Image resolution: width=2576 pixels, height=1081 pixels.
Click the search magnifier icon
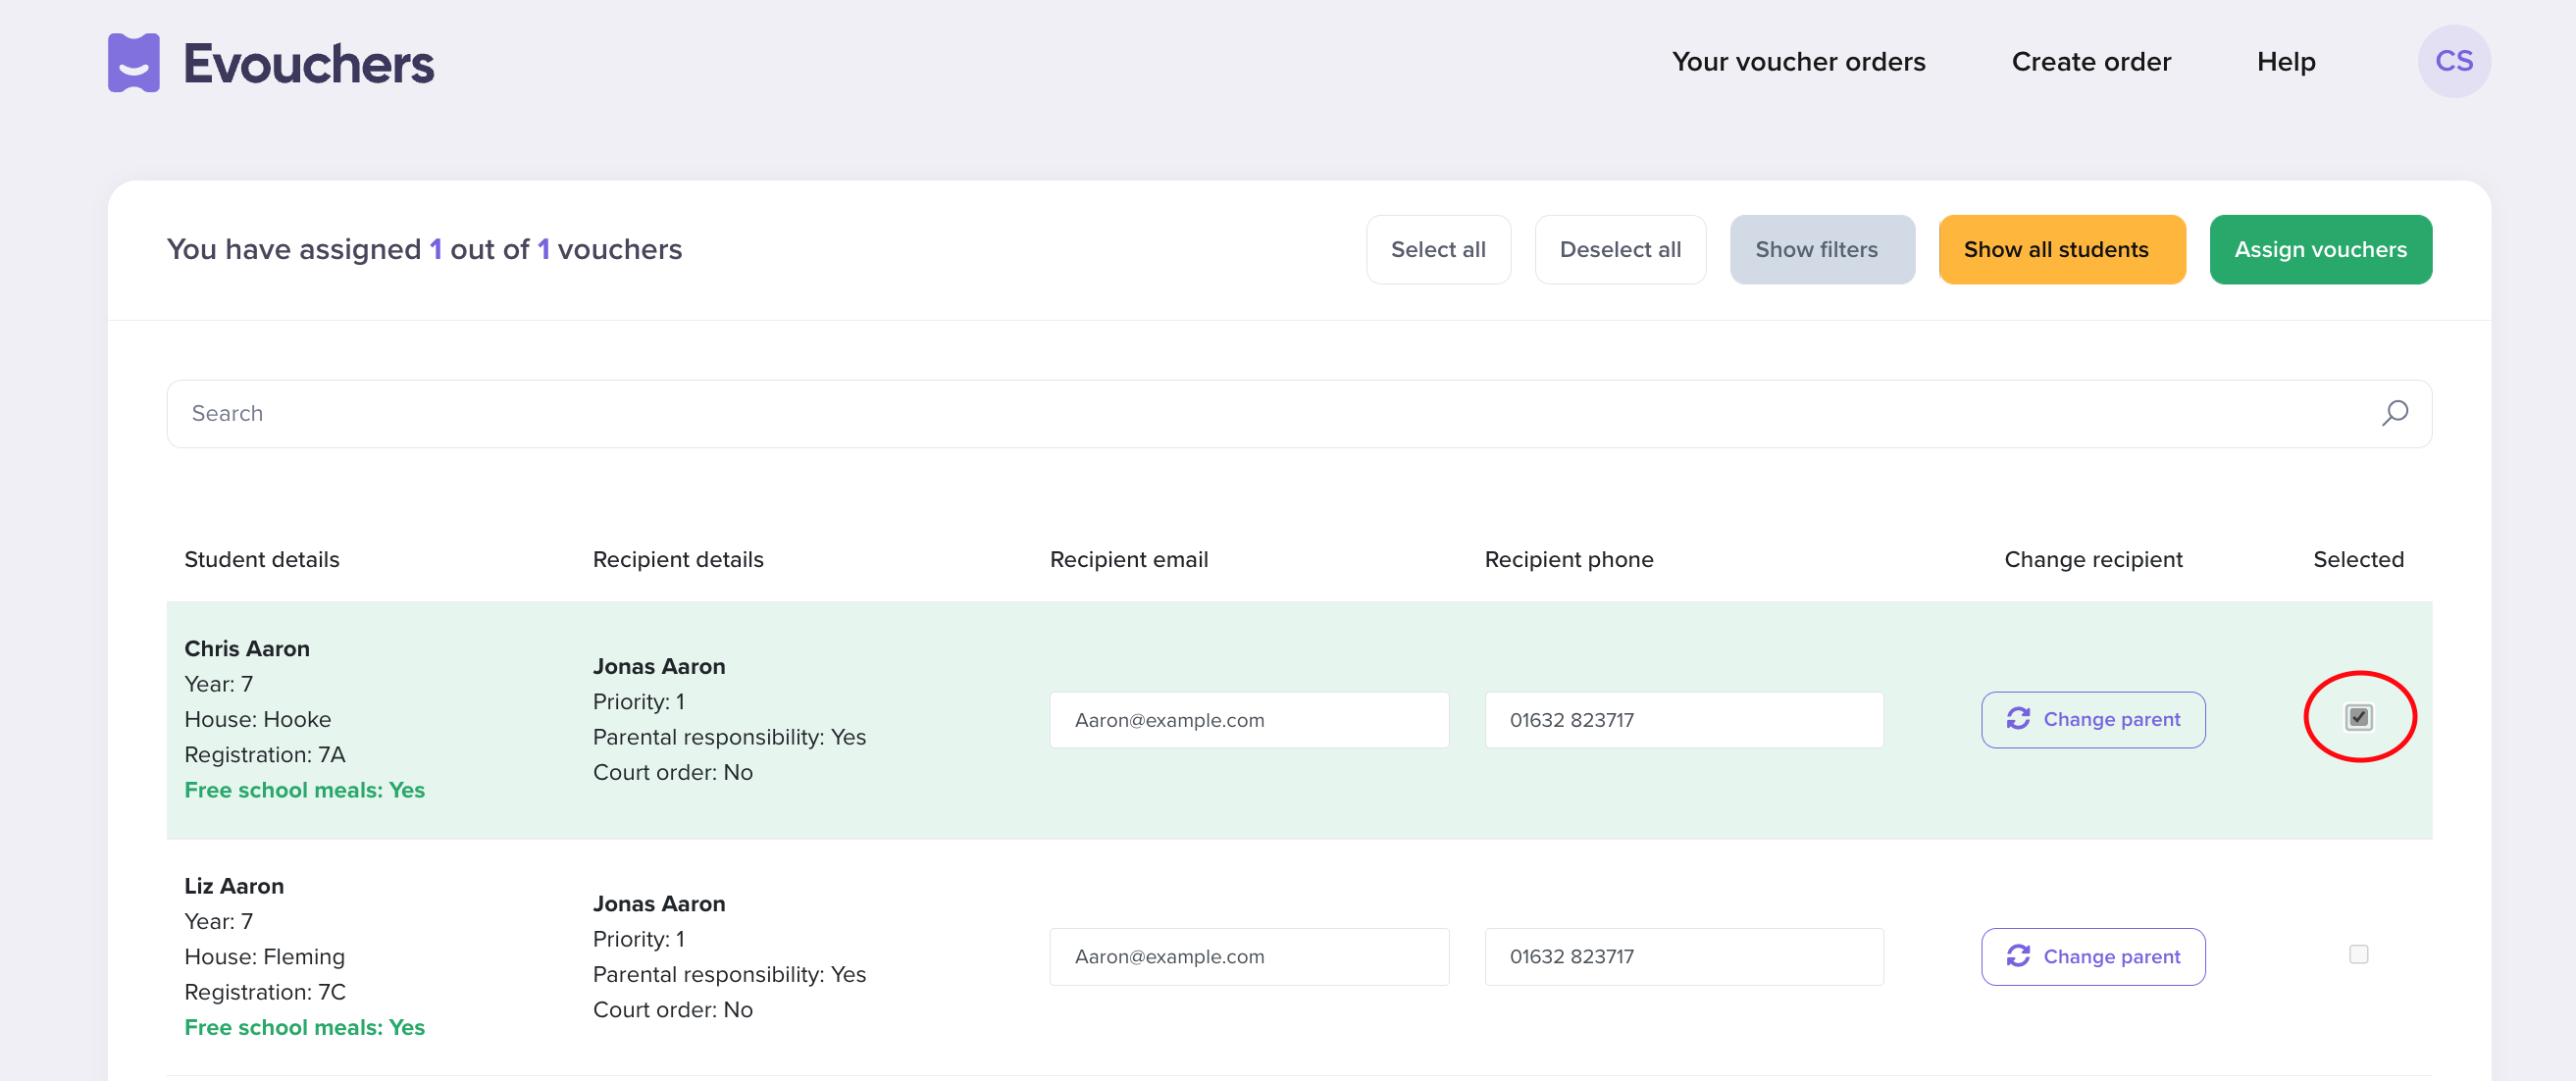coord(2394,413)
